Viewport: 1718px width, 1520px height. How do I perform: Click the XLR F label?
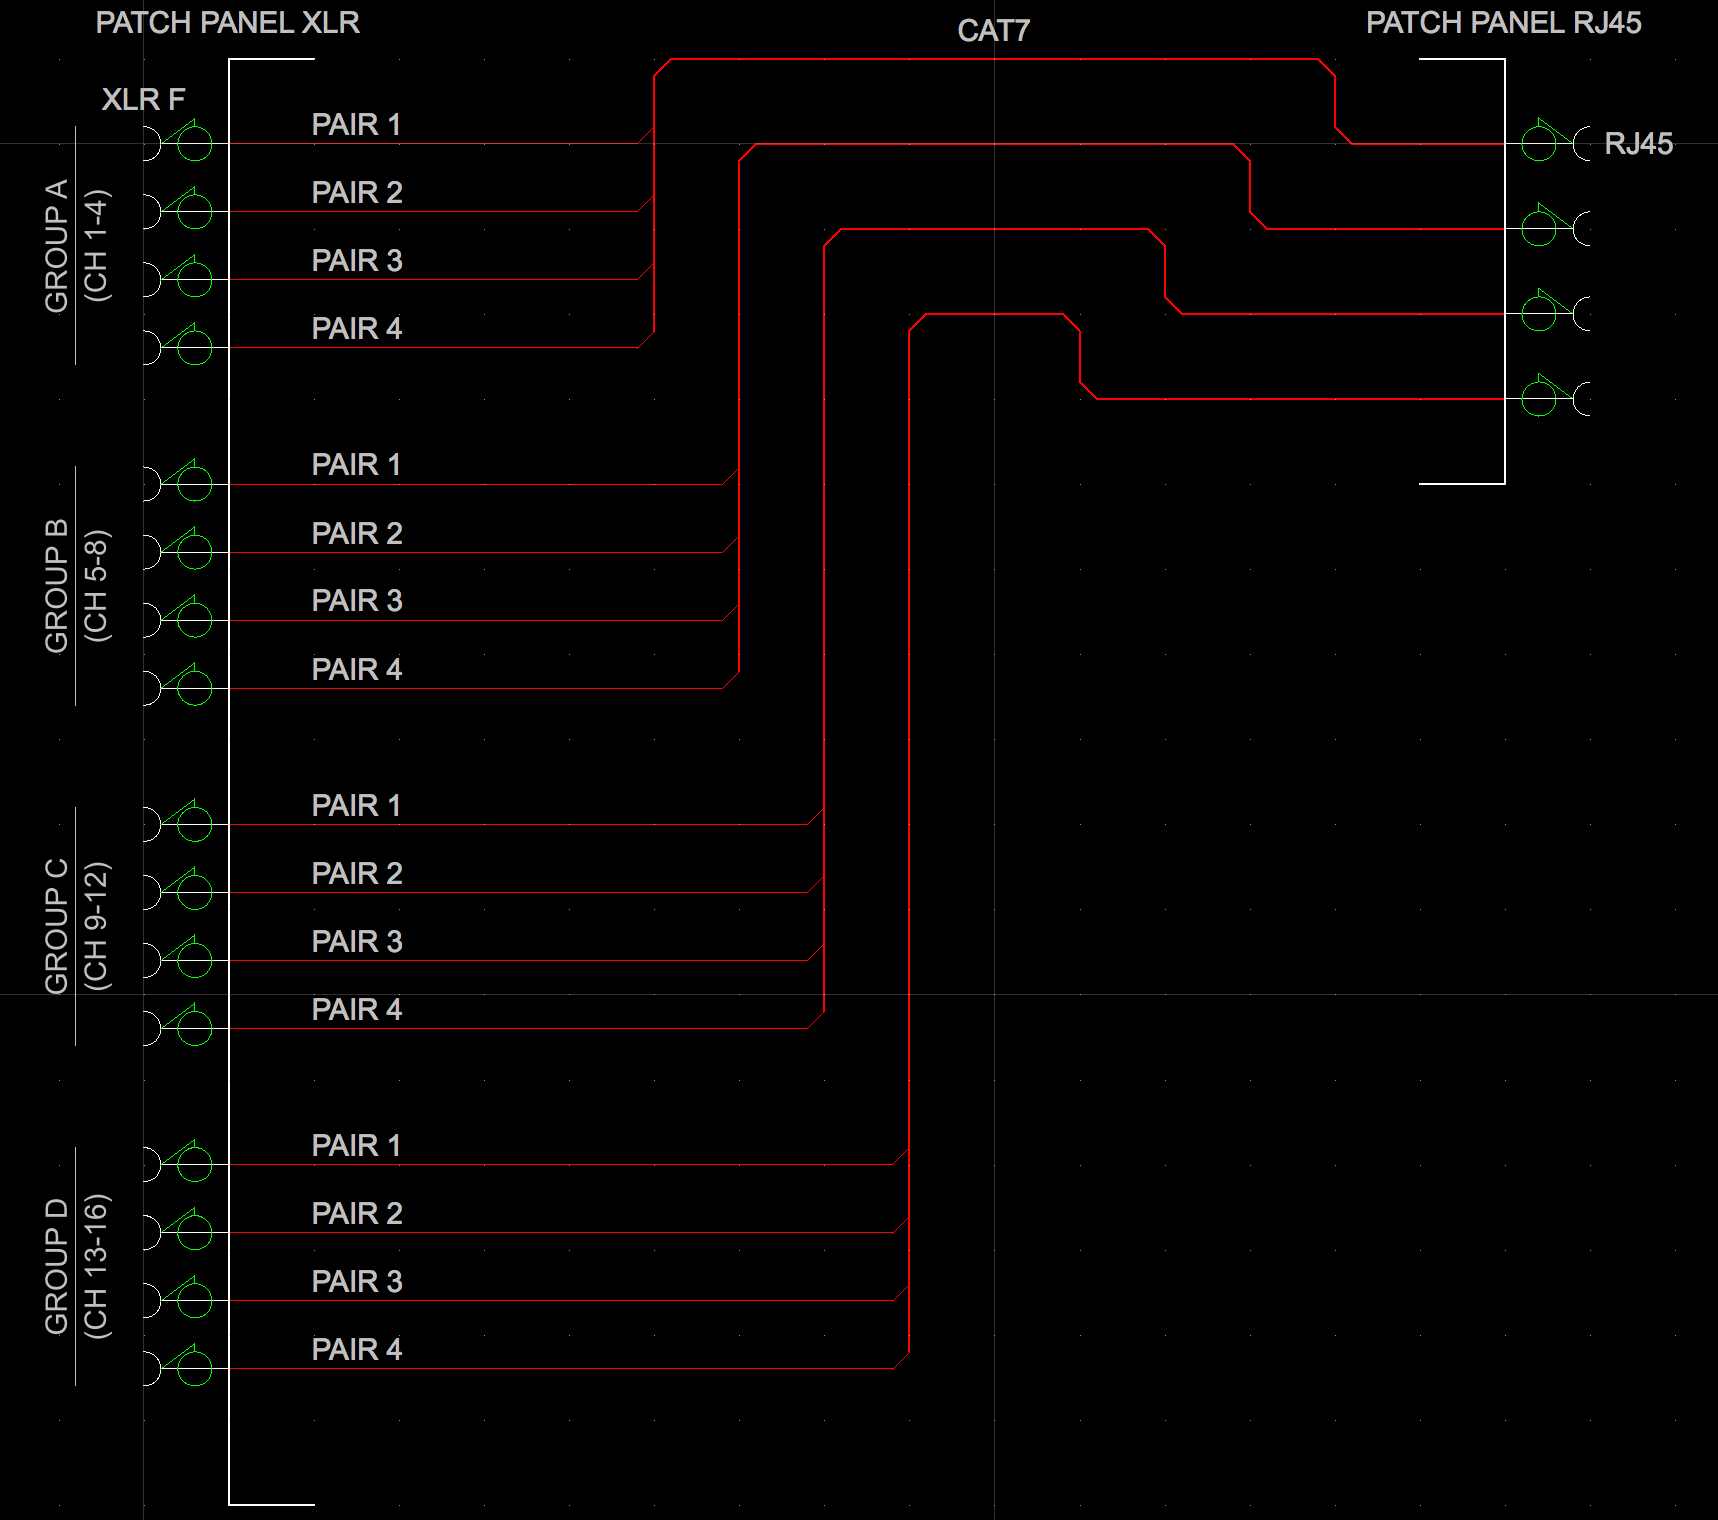coord(144,99)
